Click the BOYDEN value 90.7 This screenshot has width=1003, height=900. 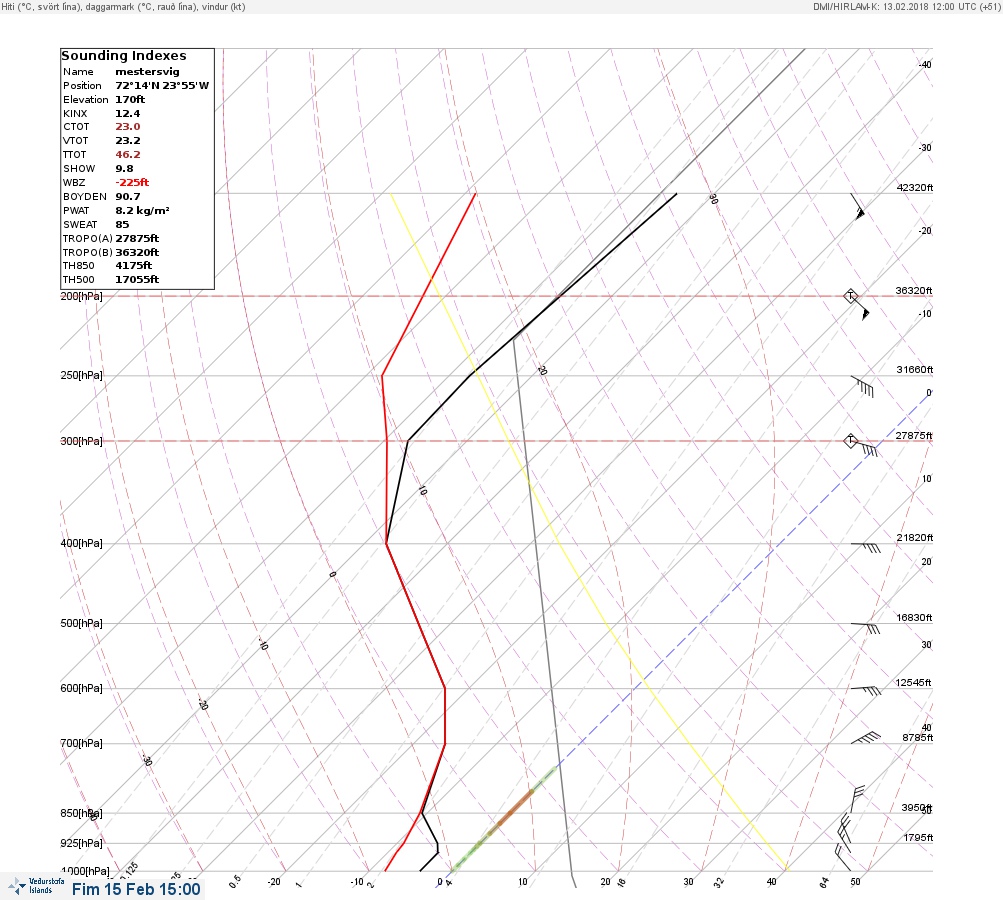(127, 196)
